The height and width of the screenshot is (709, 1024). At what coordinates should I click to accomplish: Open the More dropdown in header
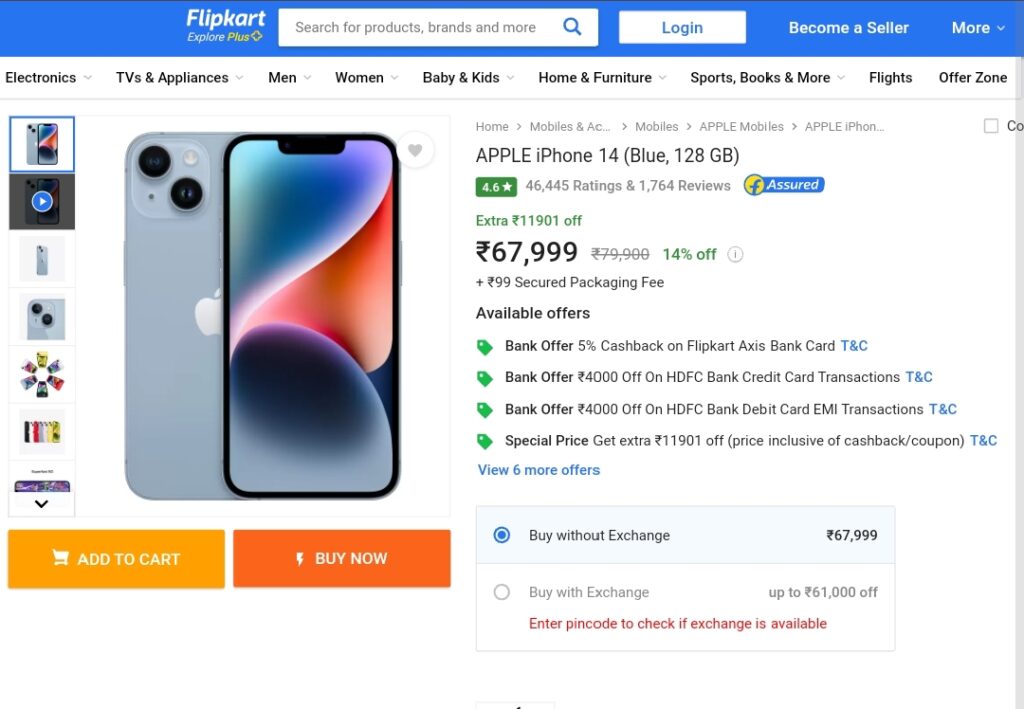click(x=978, y=27)
